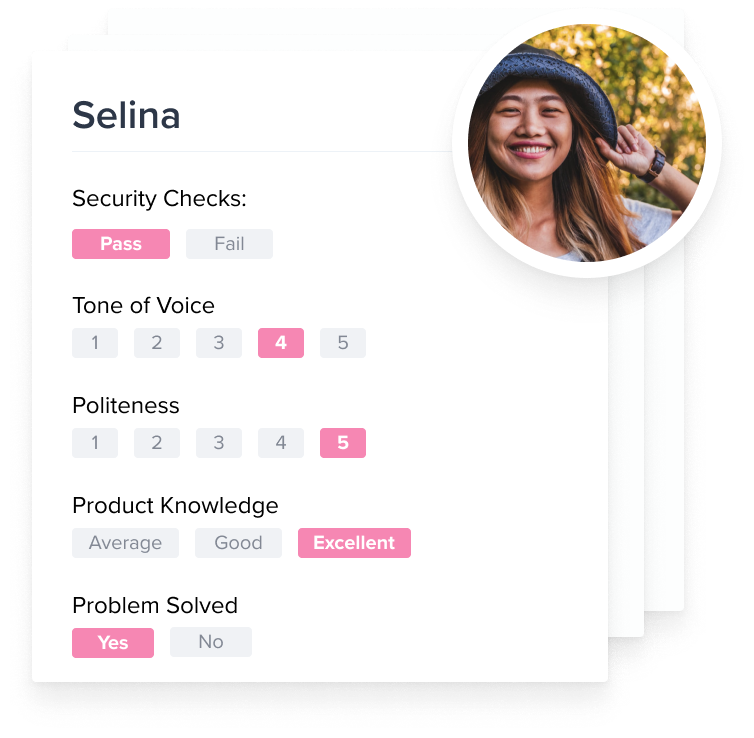Screen dimensions: 754x738
Task: Click the Selina name heading
Action: tap(126, 115)
